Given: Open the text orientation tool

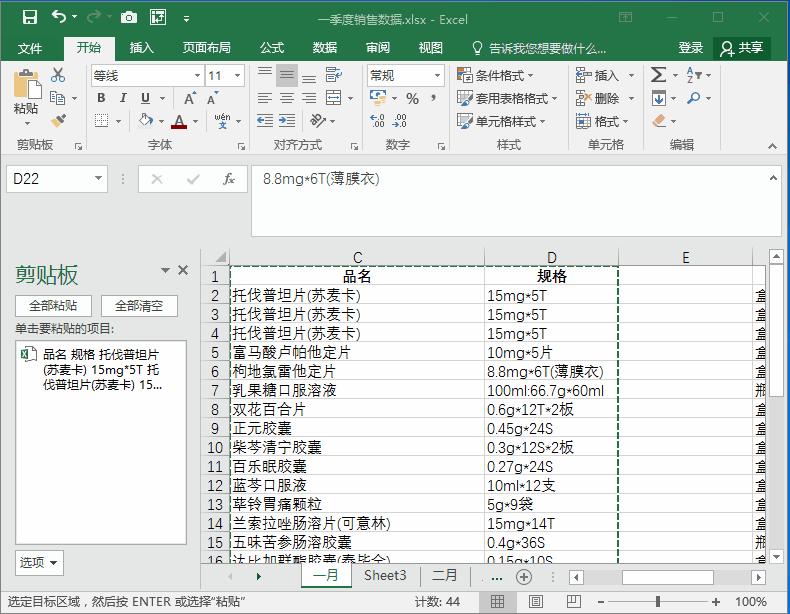Looking at the screenshot, I should 317,121.
